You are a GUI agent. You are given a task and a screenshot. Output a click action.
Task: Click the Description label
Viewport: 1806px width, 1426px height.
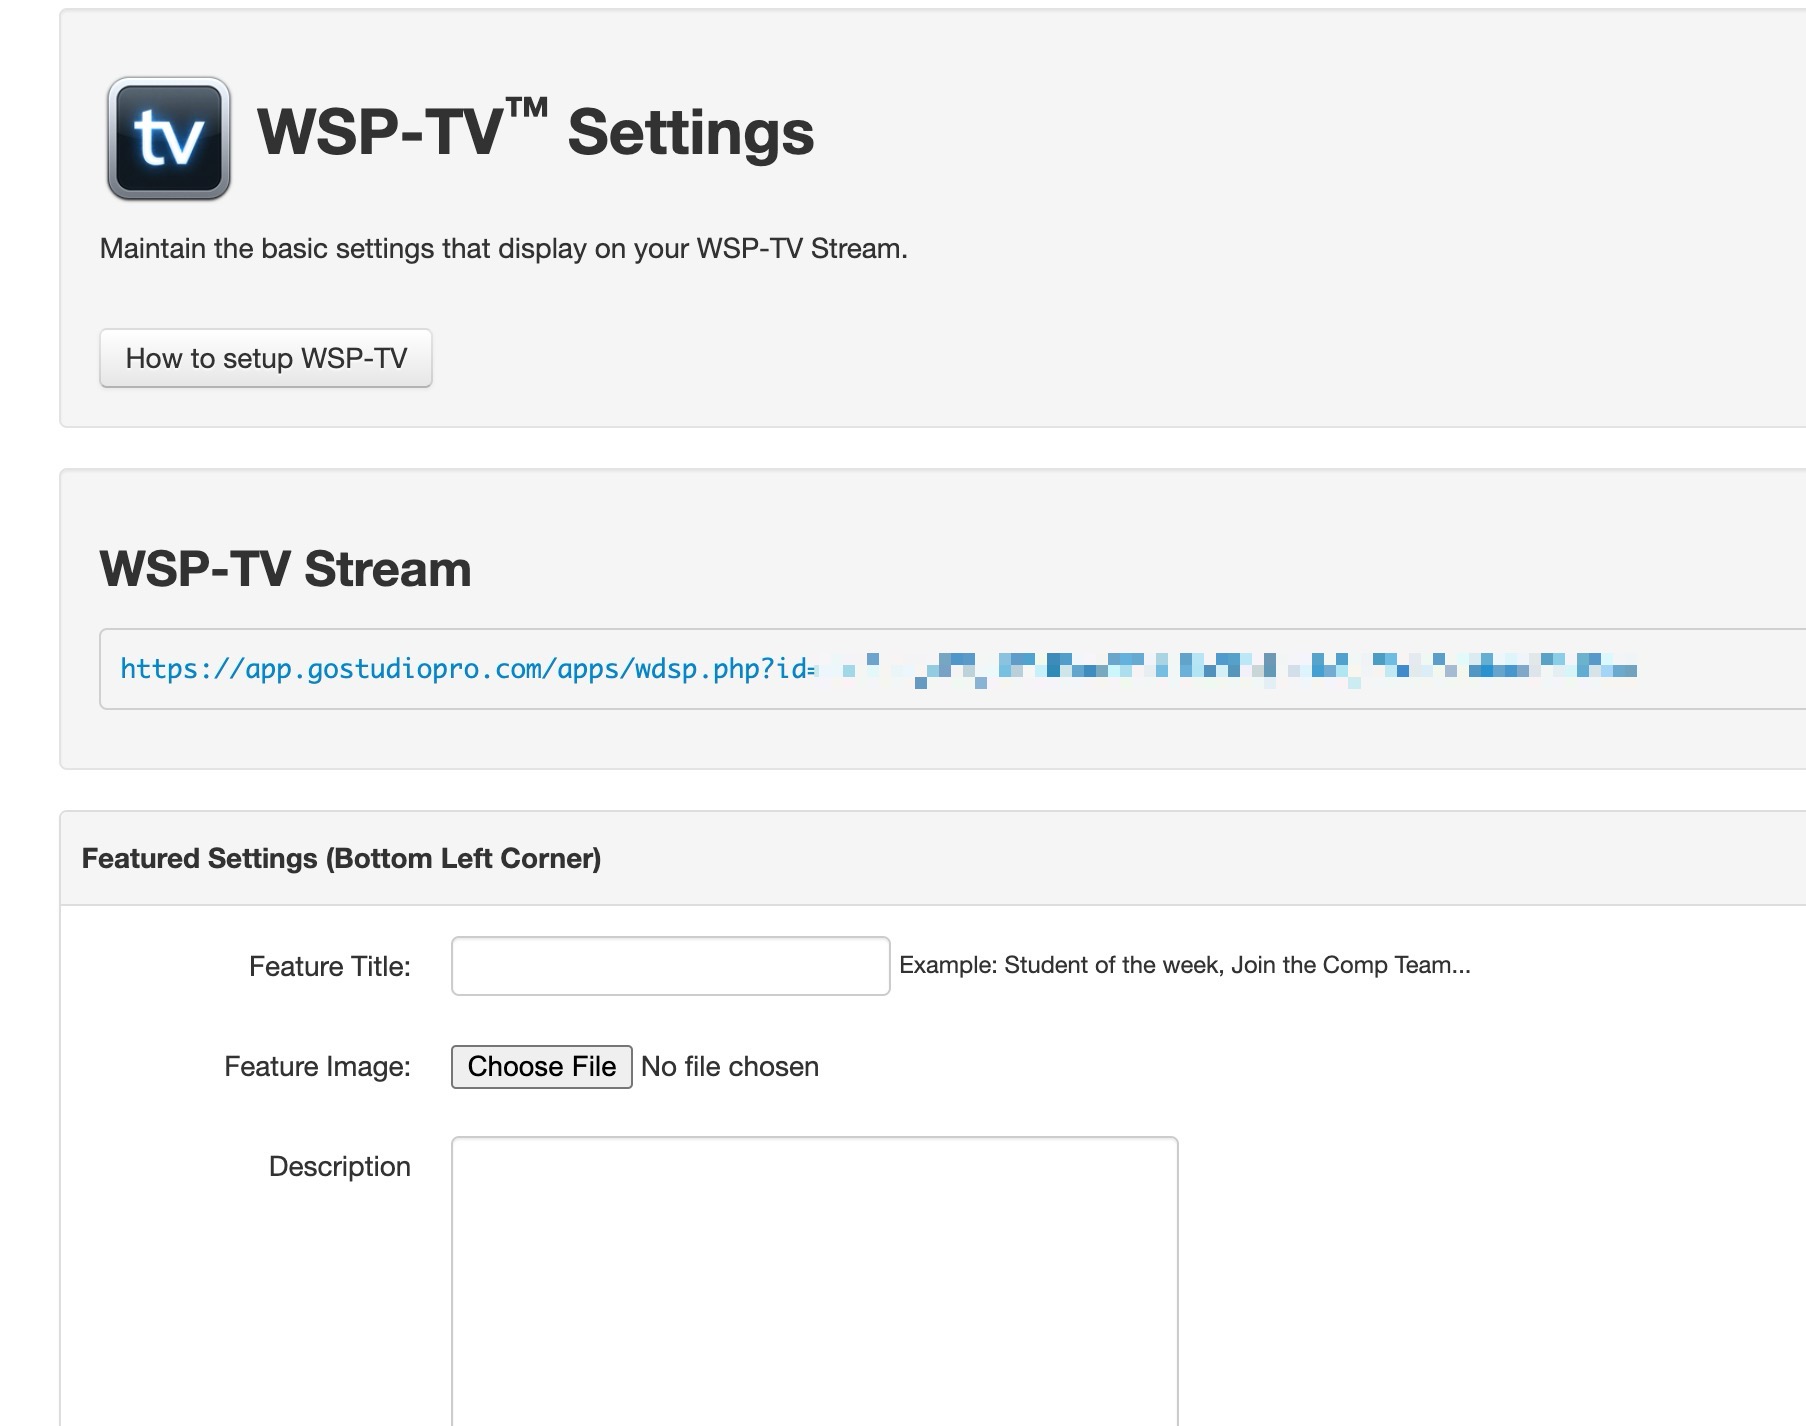click(x=340, y=1167)
